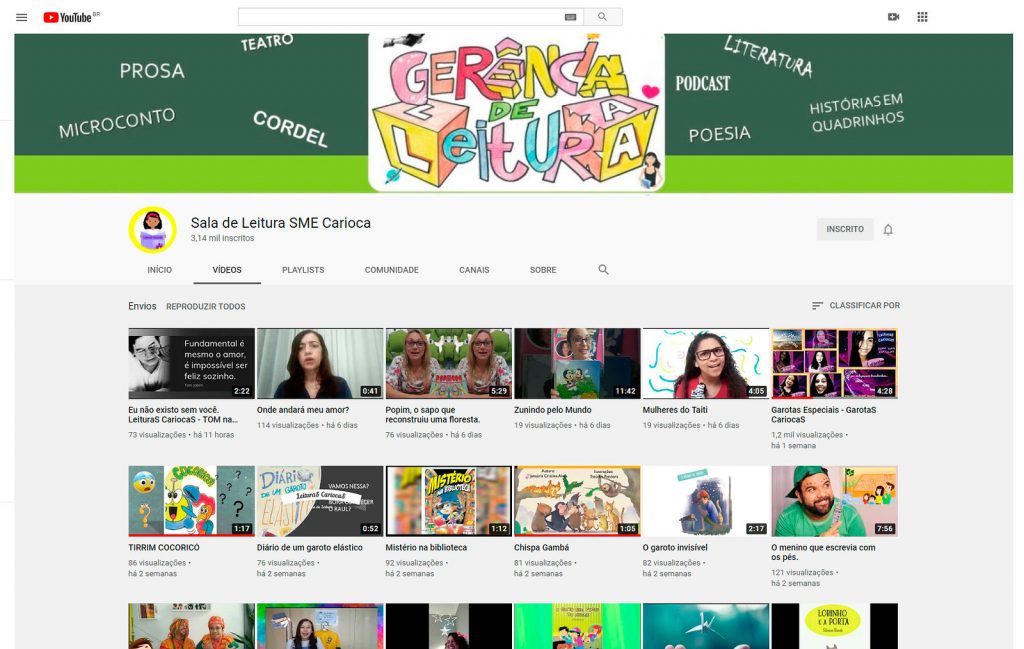Open the create video camera icon
The height and width of the screenshot is (649, 1024).
[893, 17]
